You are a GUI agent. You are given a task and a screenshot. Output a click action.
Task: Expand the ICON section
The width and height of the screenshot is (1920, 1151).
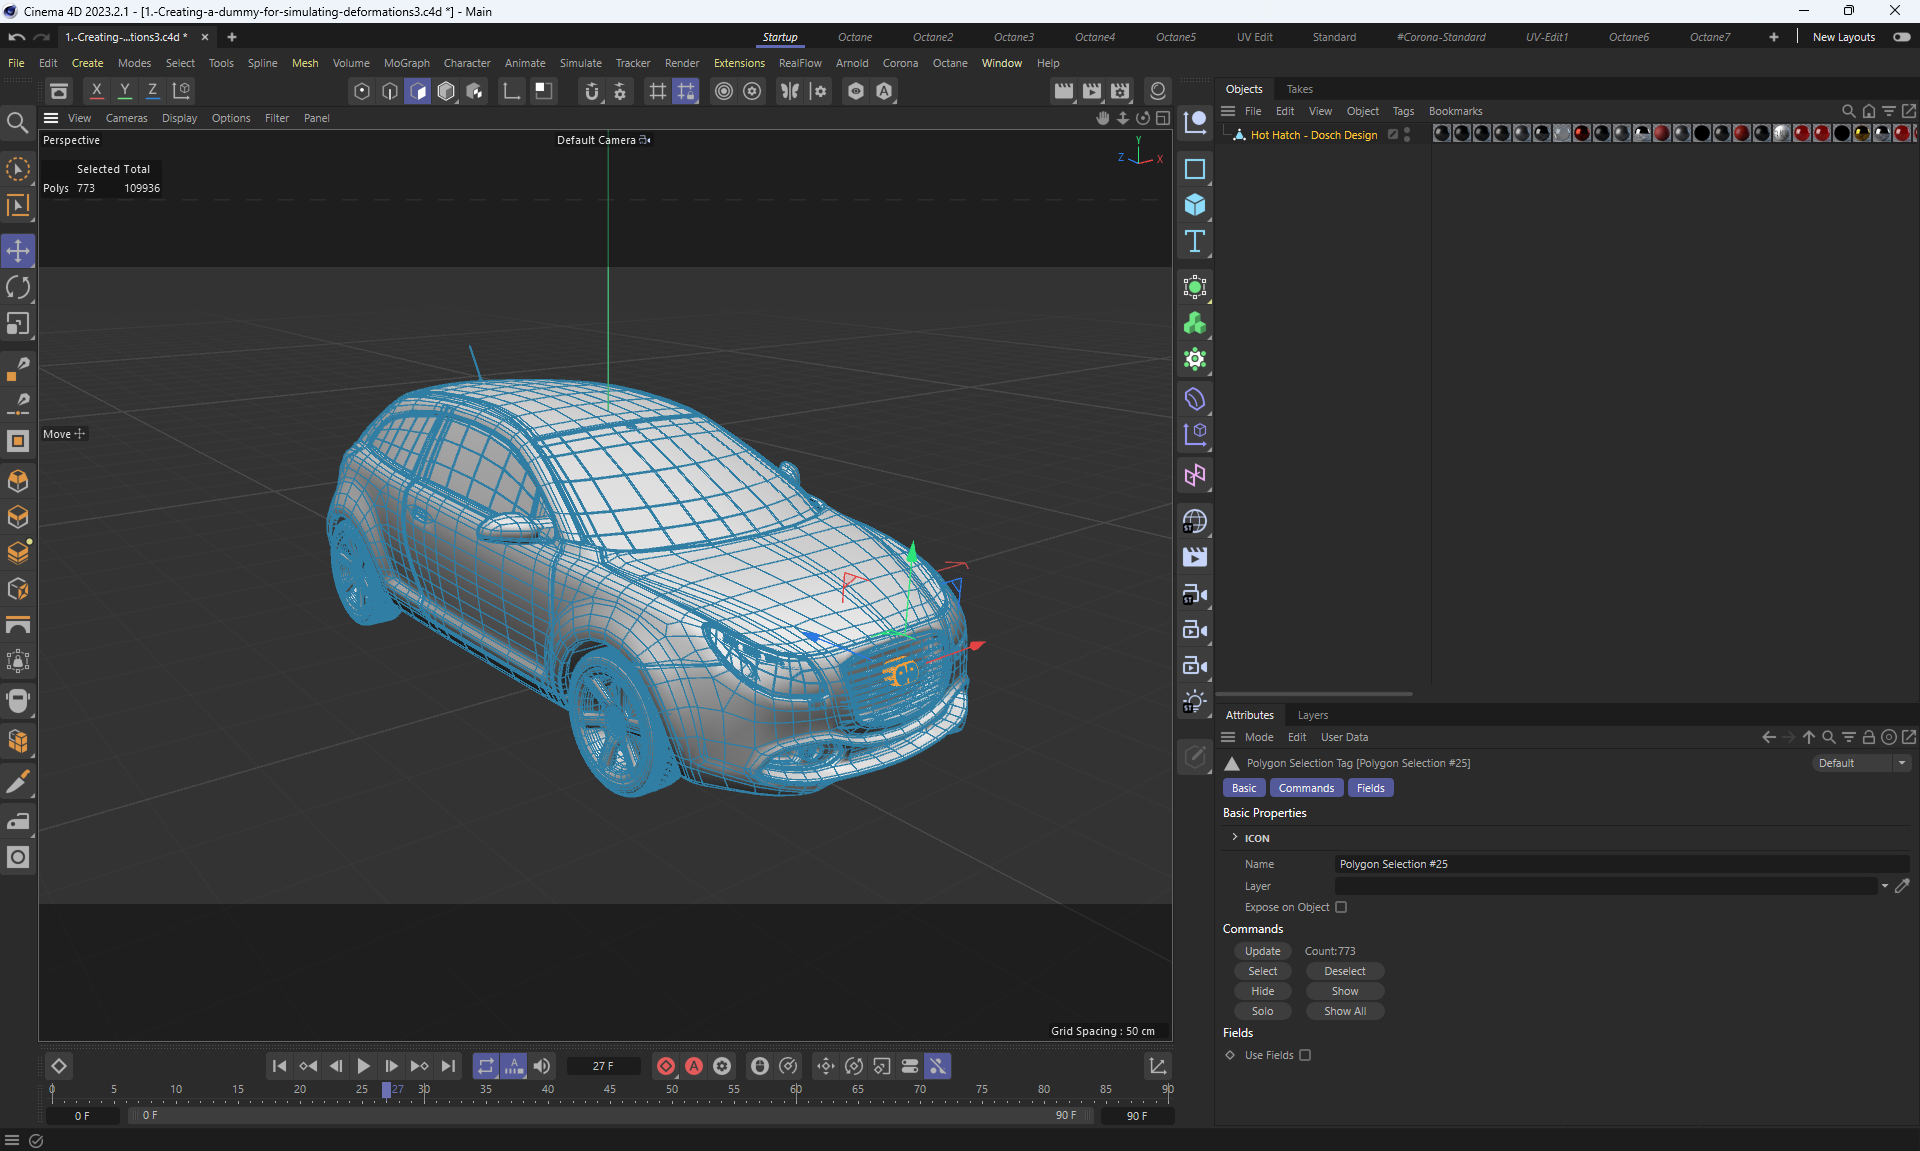(x=1235, y=837)
